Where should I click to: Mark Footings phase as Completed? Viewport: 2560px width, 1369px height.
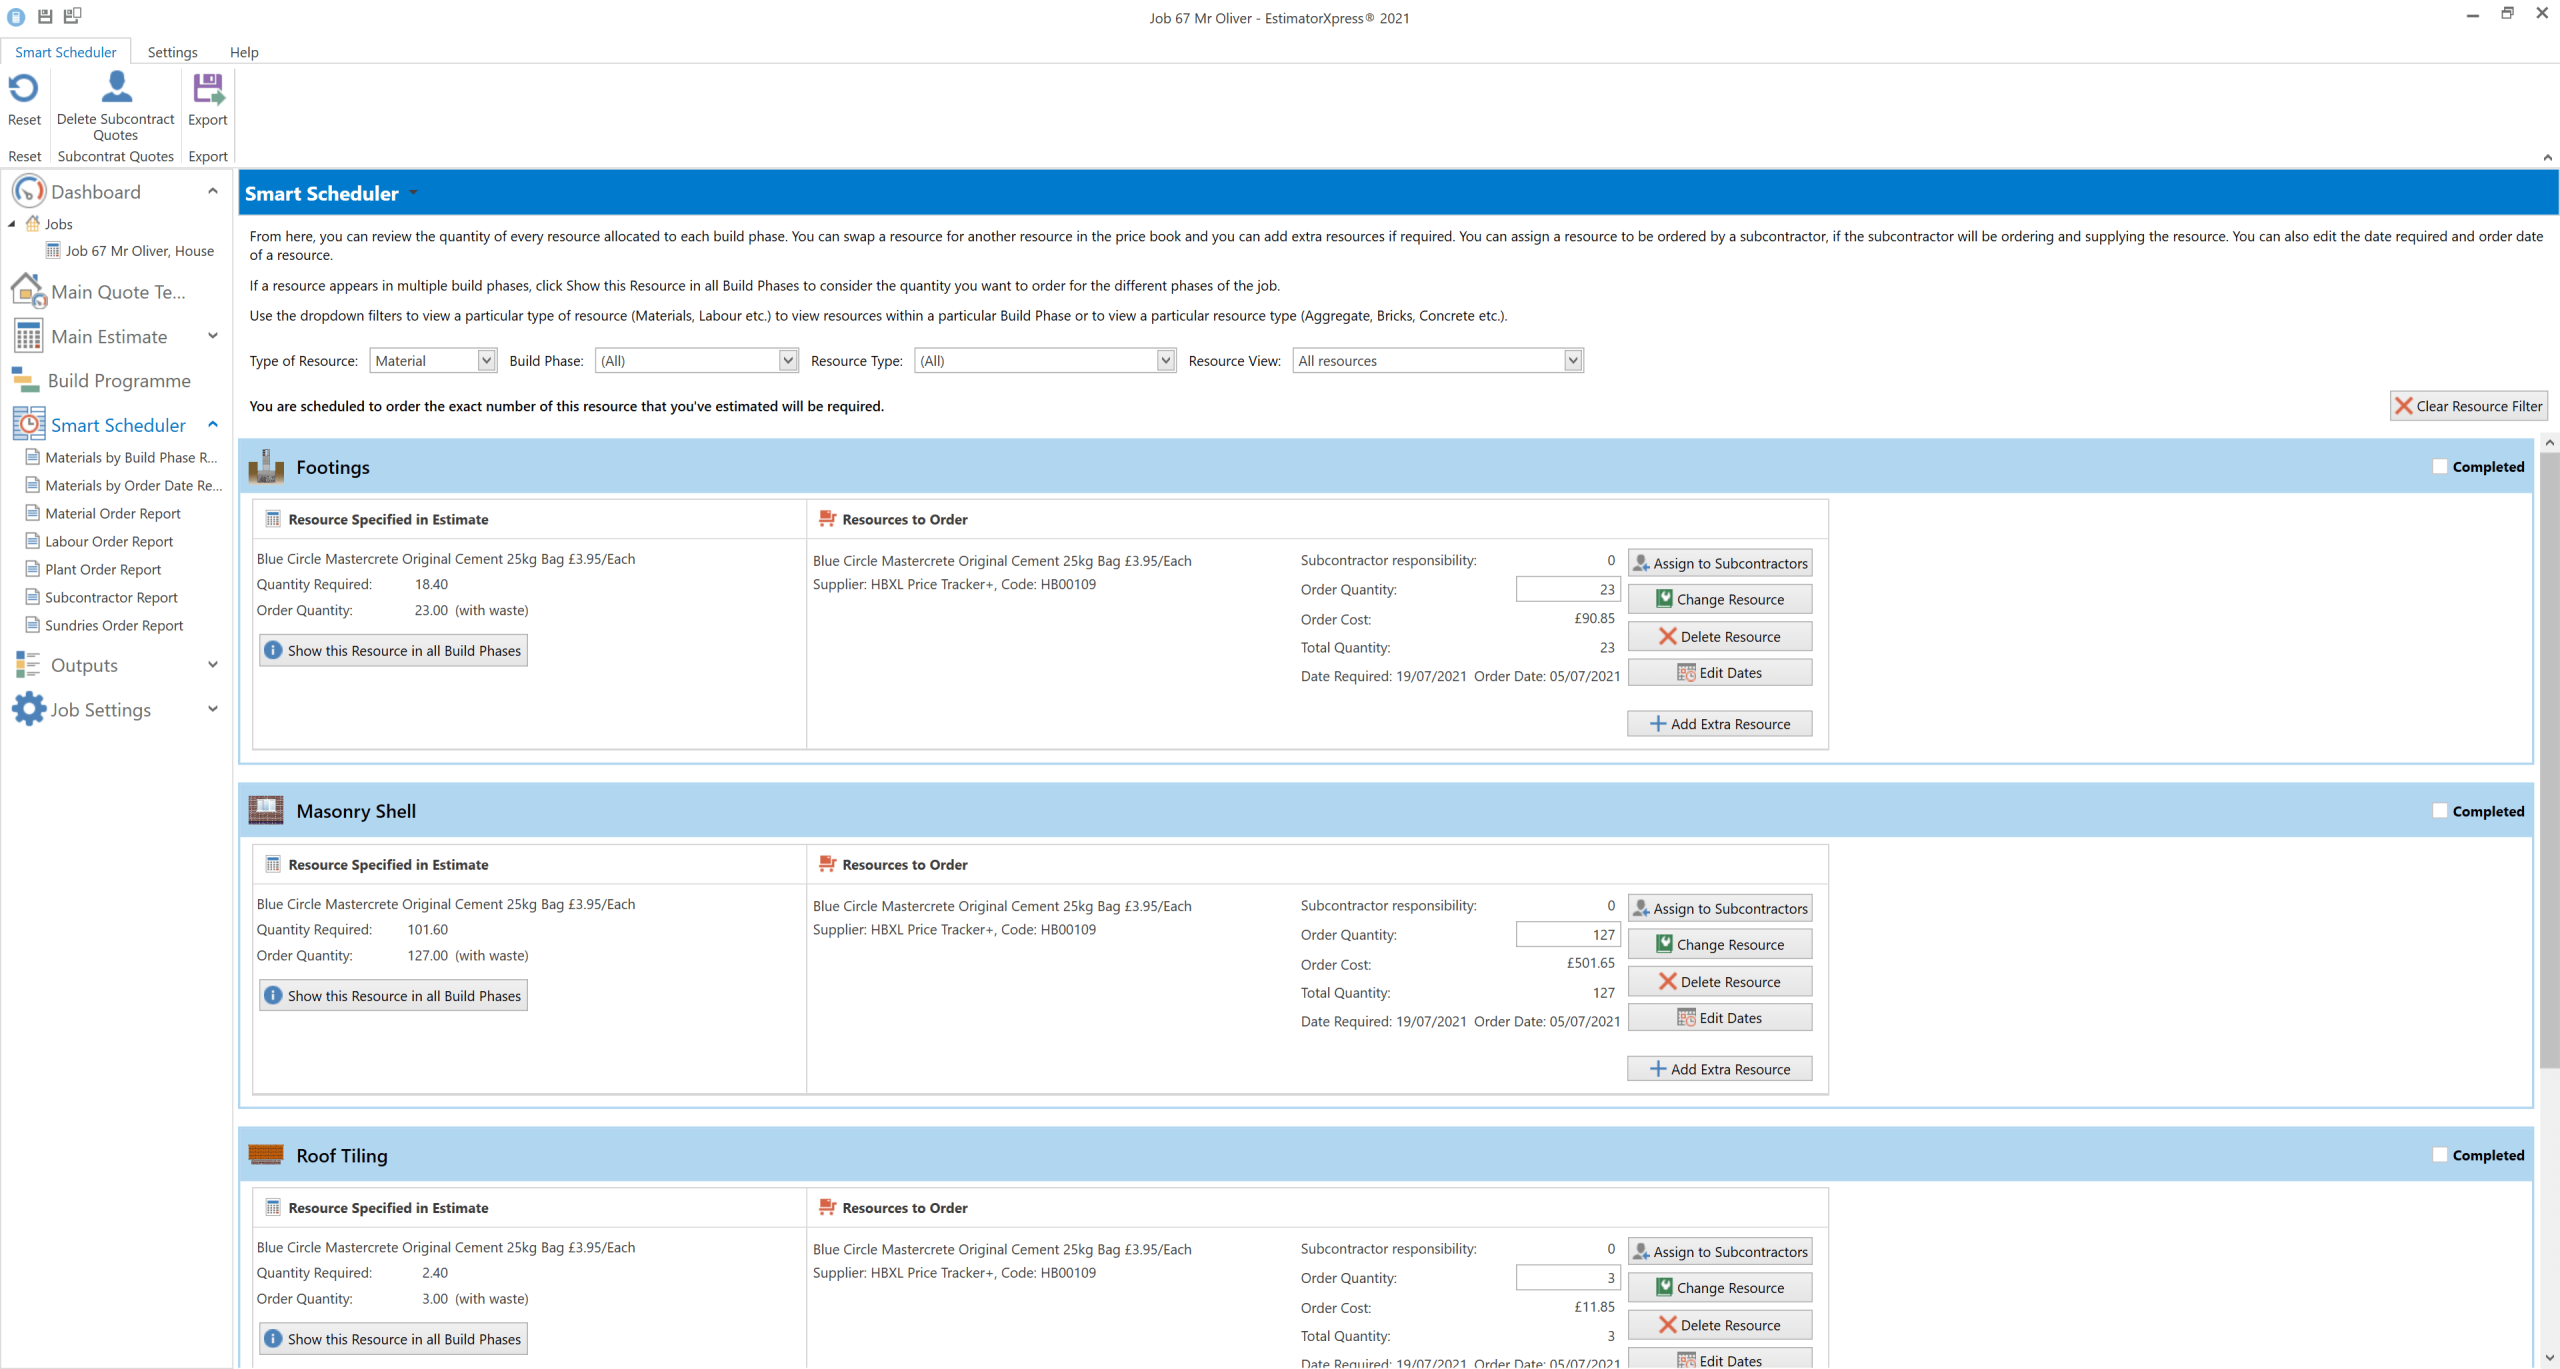(x=2440, y=467)
